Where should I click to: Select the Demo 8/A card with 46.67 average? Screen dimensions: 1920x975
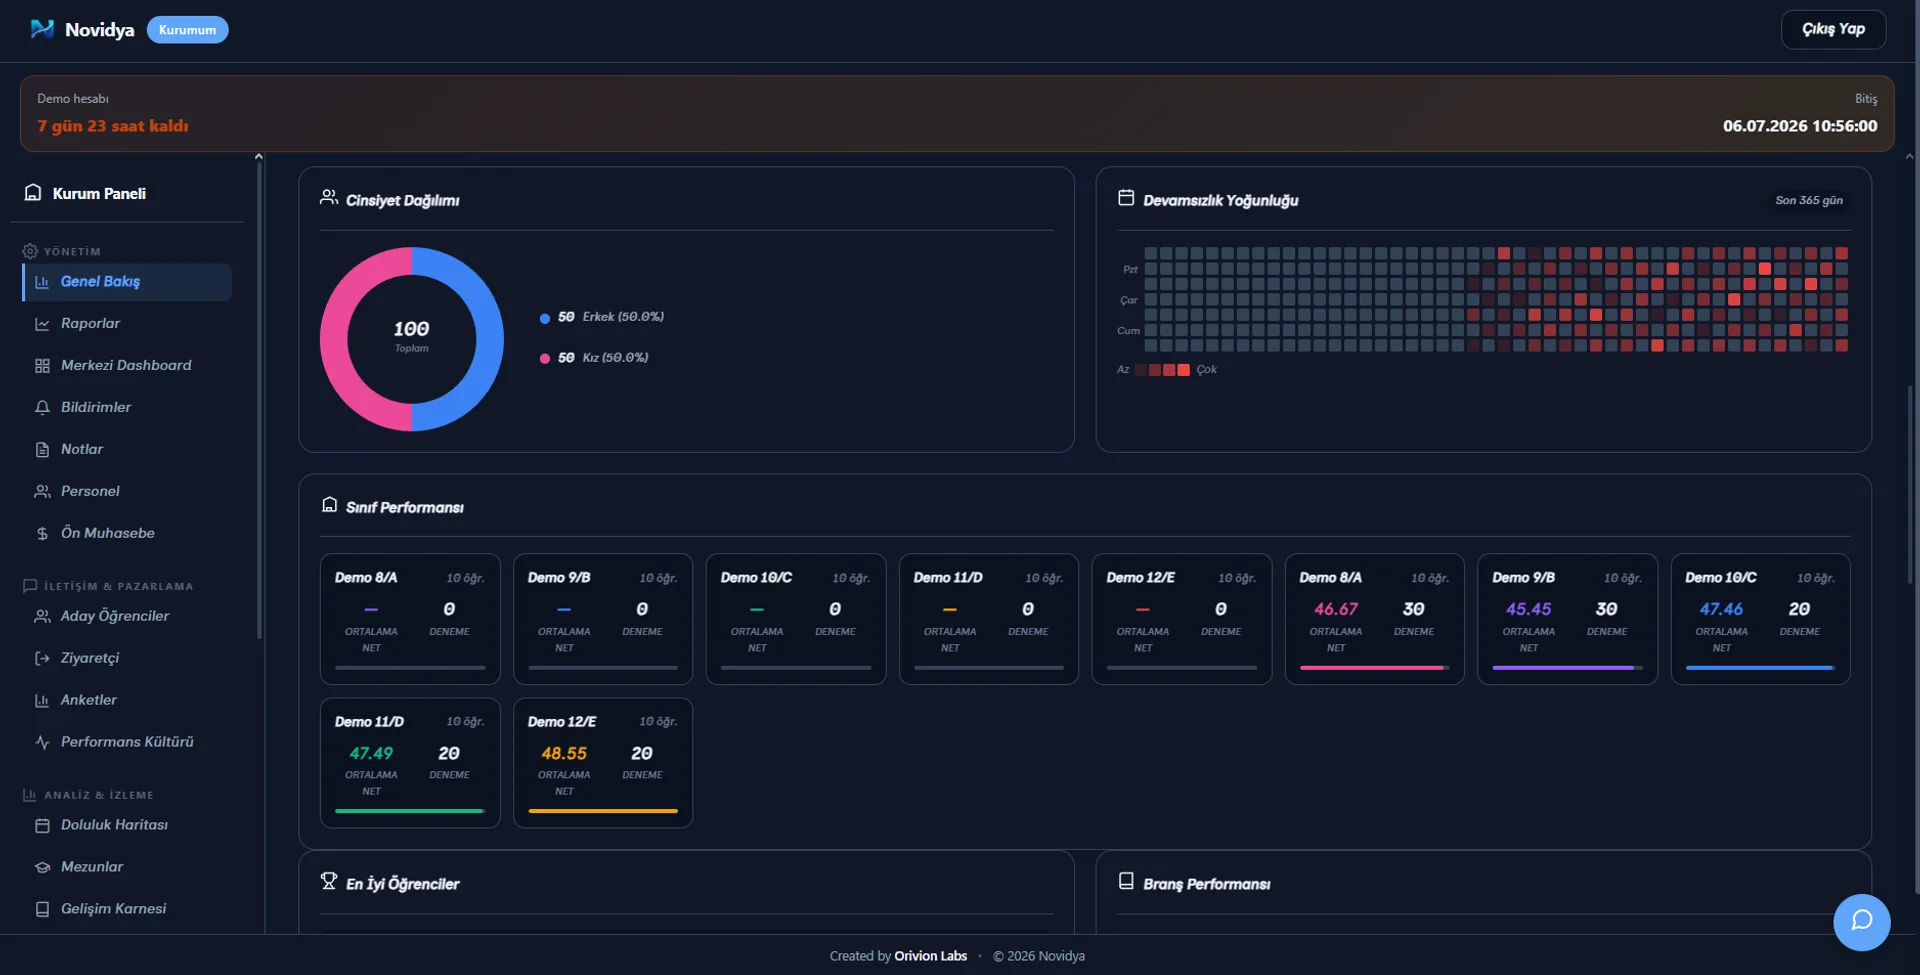click(1374, 619)
